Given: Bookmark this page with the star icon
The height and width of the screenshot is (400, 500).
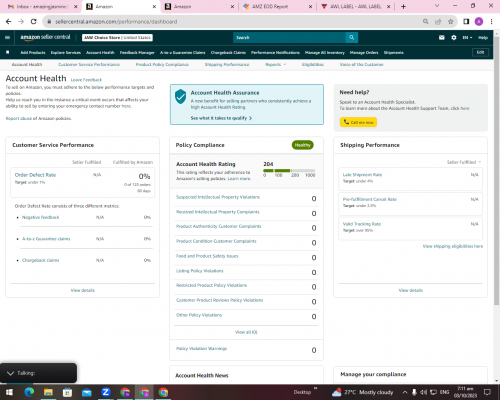Looking at the screenshot, I should tap(451, 22).
